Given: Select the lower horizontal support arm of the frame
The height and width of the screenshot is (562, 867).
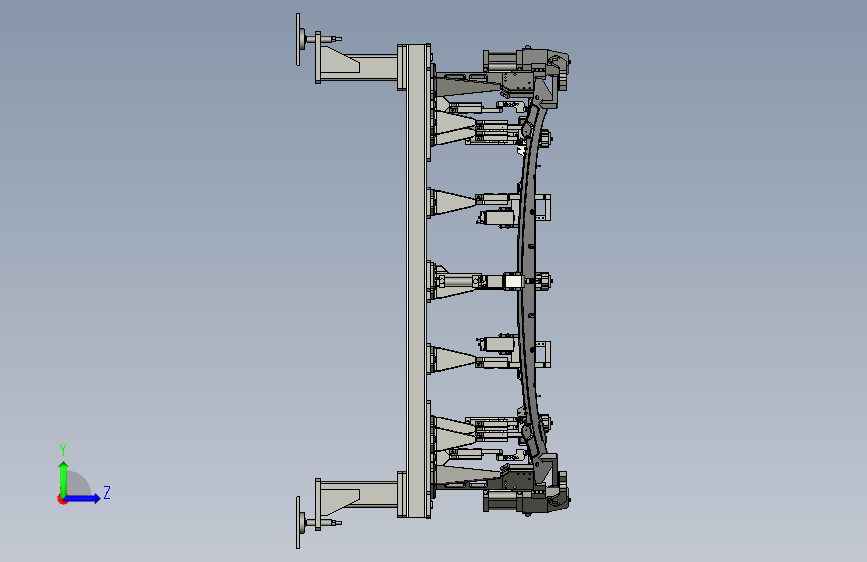Looking at the screenshot, I should click(359, 495).
